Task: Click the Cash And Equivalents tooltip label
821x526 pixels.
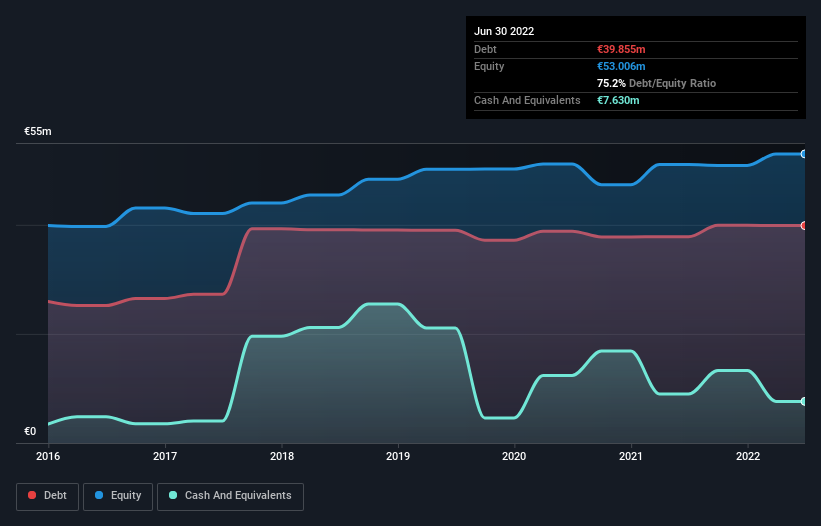Action: coord(527,100)
